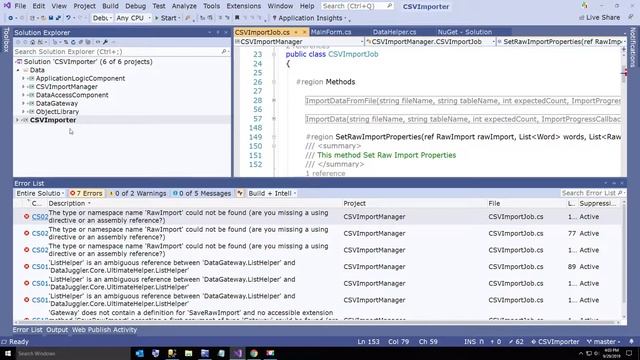Switch to the DataHelper.cs tab
Image resolution: width=640 pixels, height=360 pixels.
(394, 32)
